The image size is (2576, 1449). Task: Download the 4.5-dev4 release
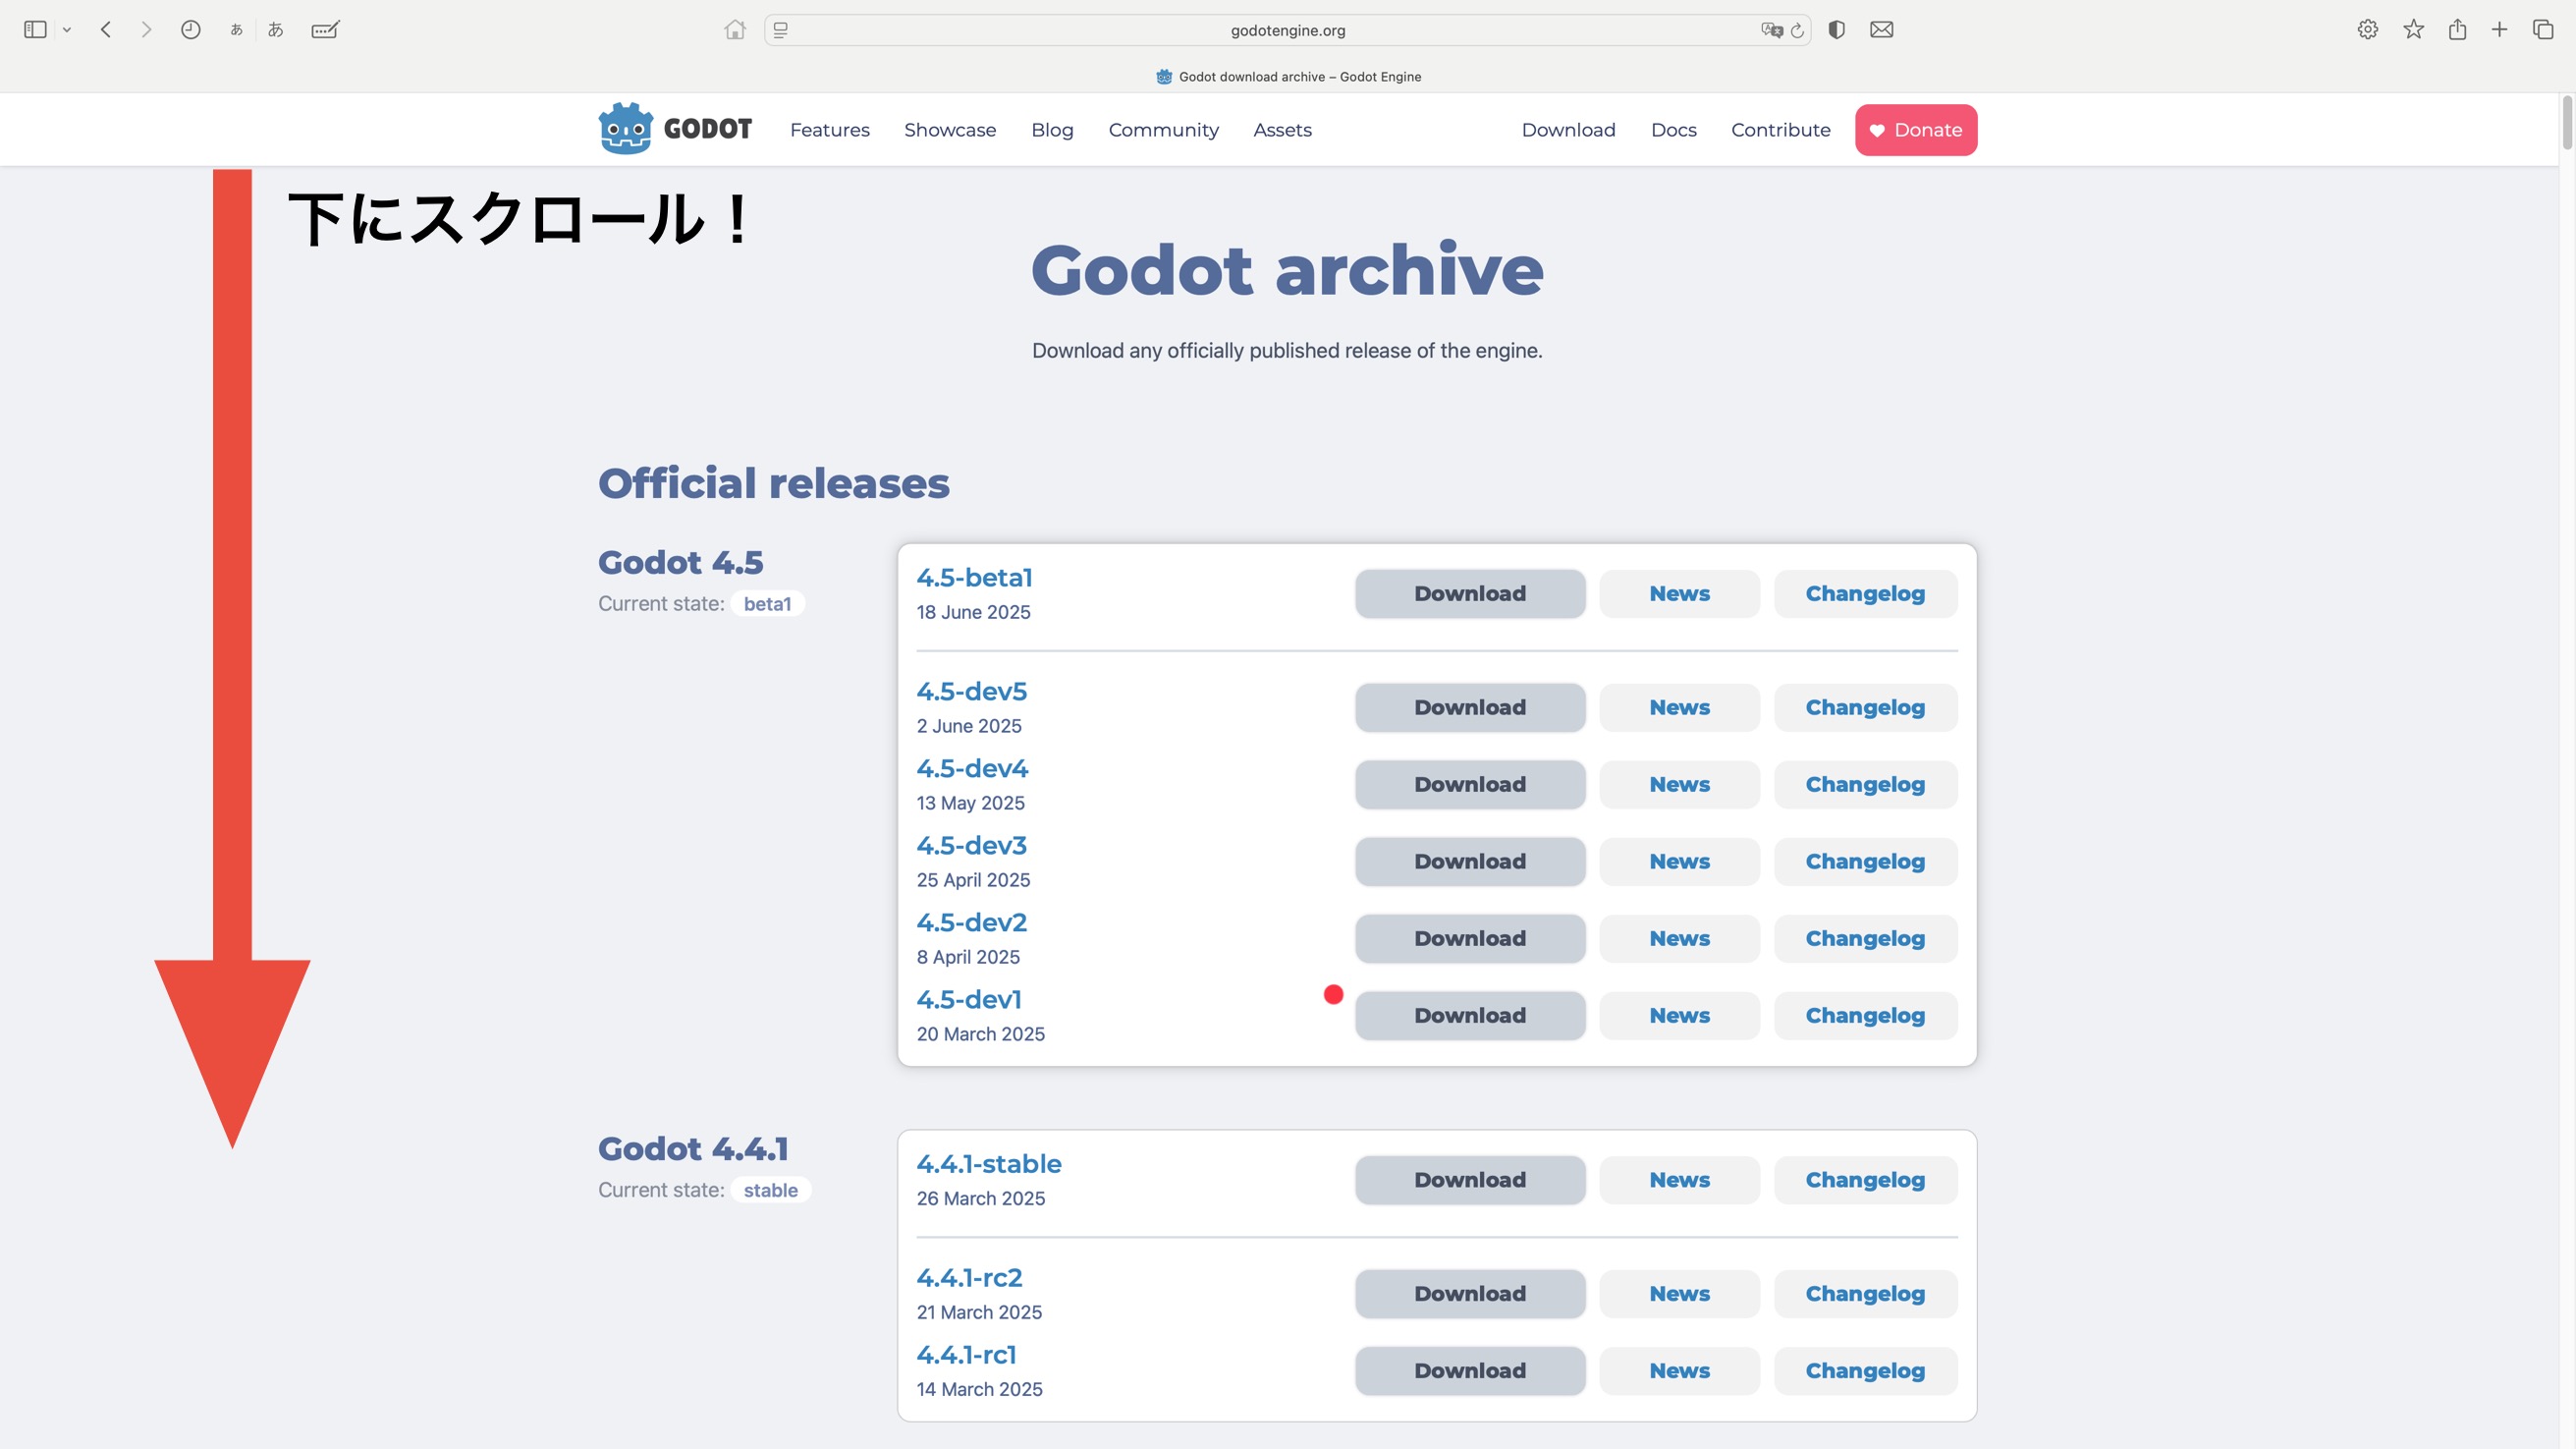1469,785
